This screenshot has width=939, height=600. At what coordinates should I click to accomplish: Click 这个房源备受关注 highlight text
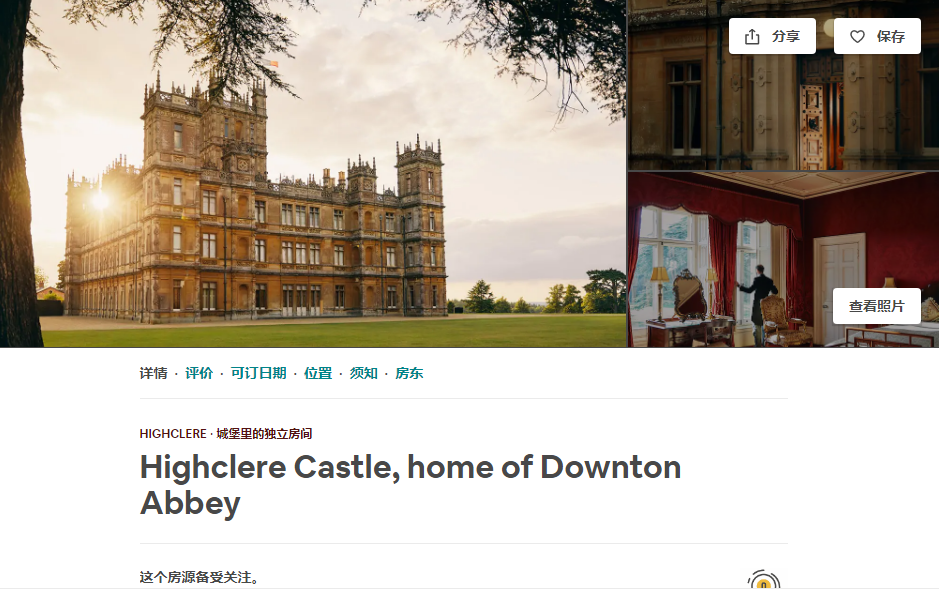point(199,577)
